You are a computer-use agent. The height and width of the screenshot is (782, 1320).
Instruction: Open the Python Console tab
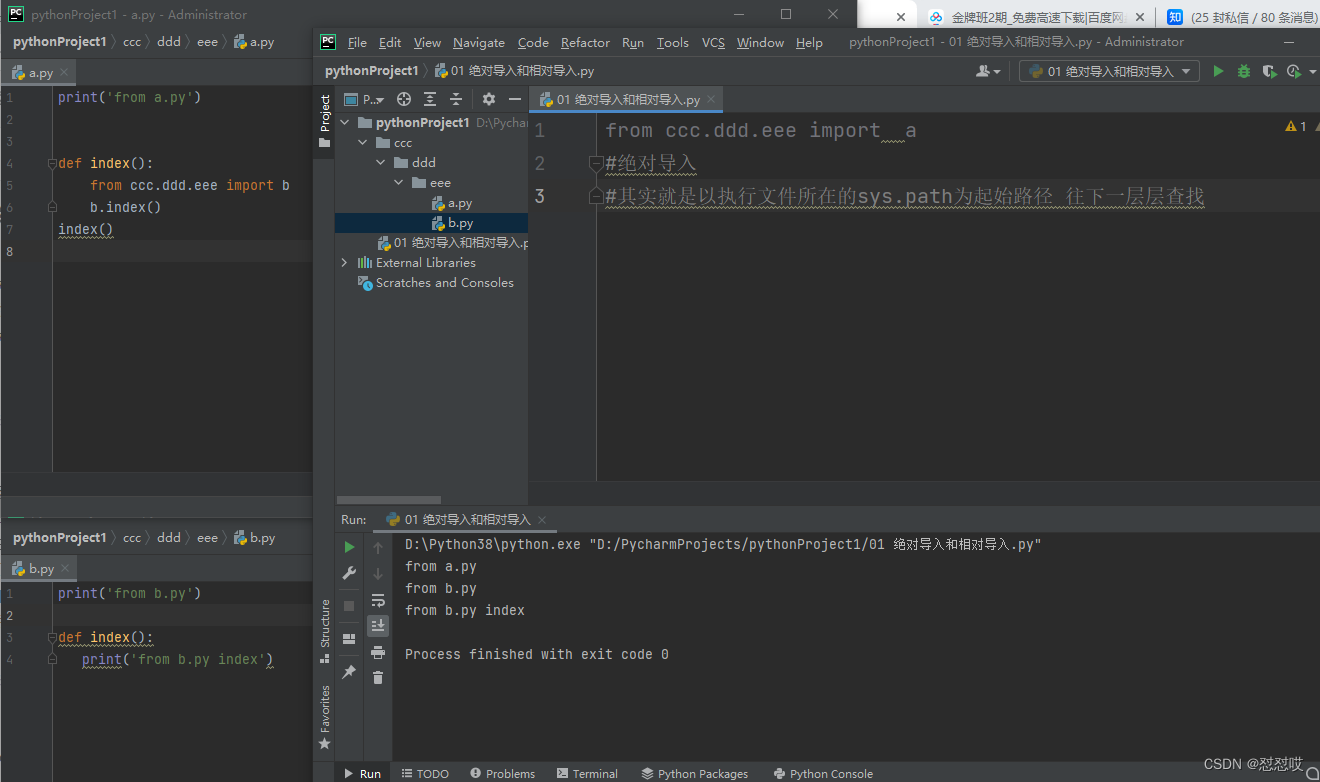(823, 773)
